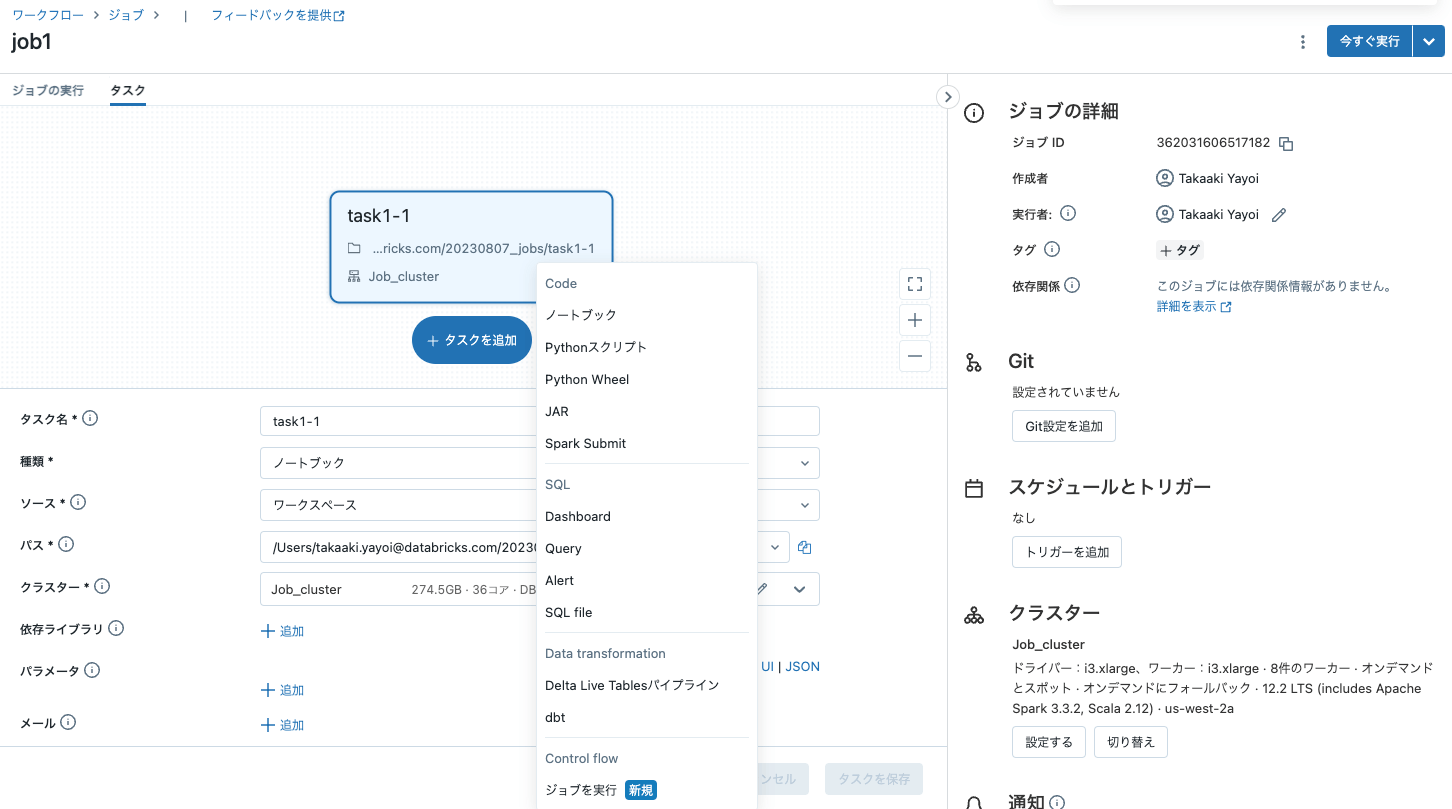The image size is (1452, 809).
Task: Expand the 今すぐ実行 dropdown arrow
Action: click(1429, 42)
